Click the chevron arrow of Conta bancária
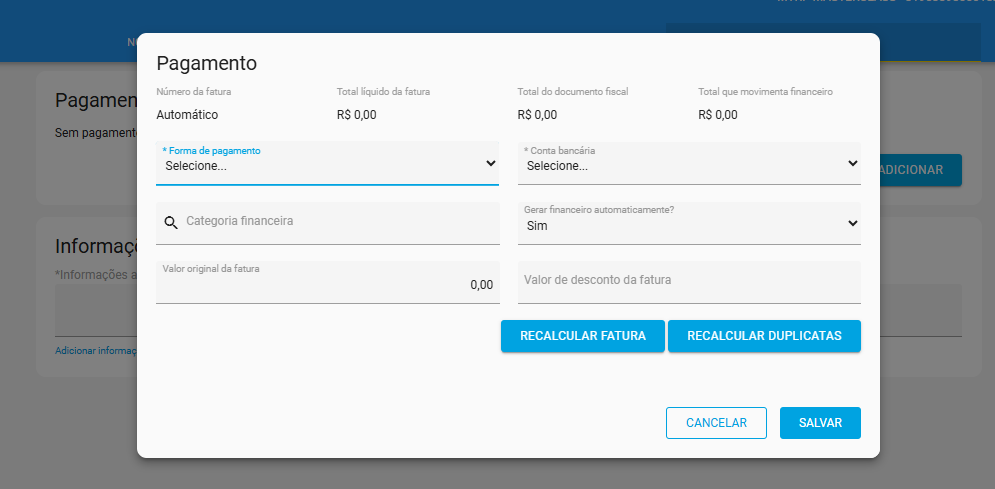Viewport: 995px width, 489px height. [x=853, y=164]
